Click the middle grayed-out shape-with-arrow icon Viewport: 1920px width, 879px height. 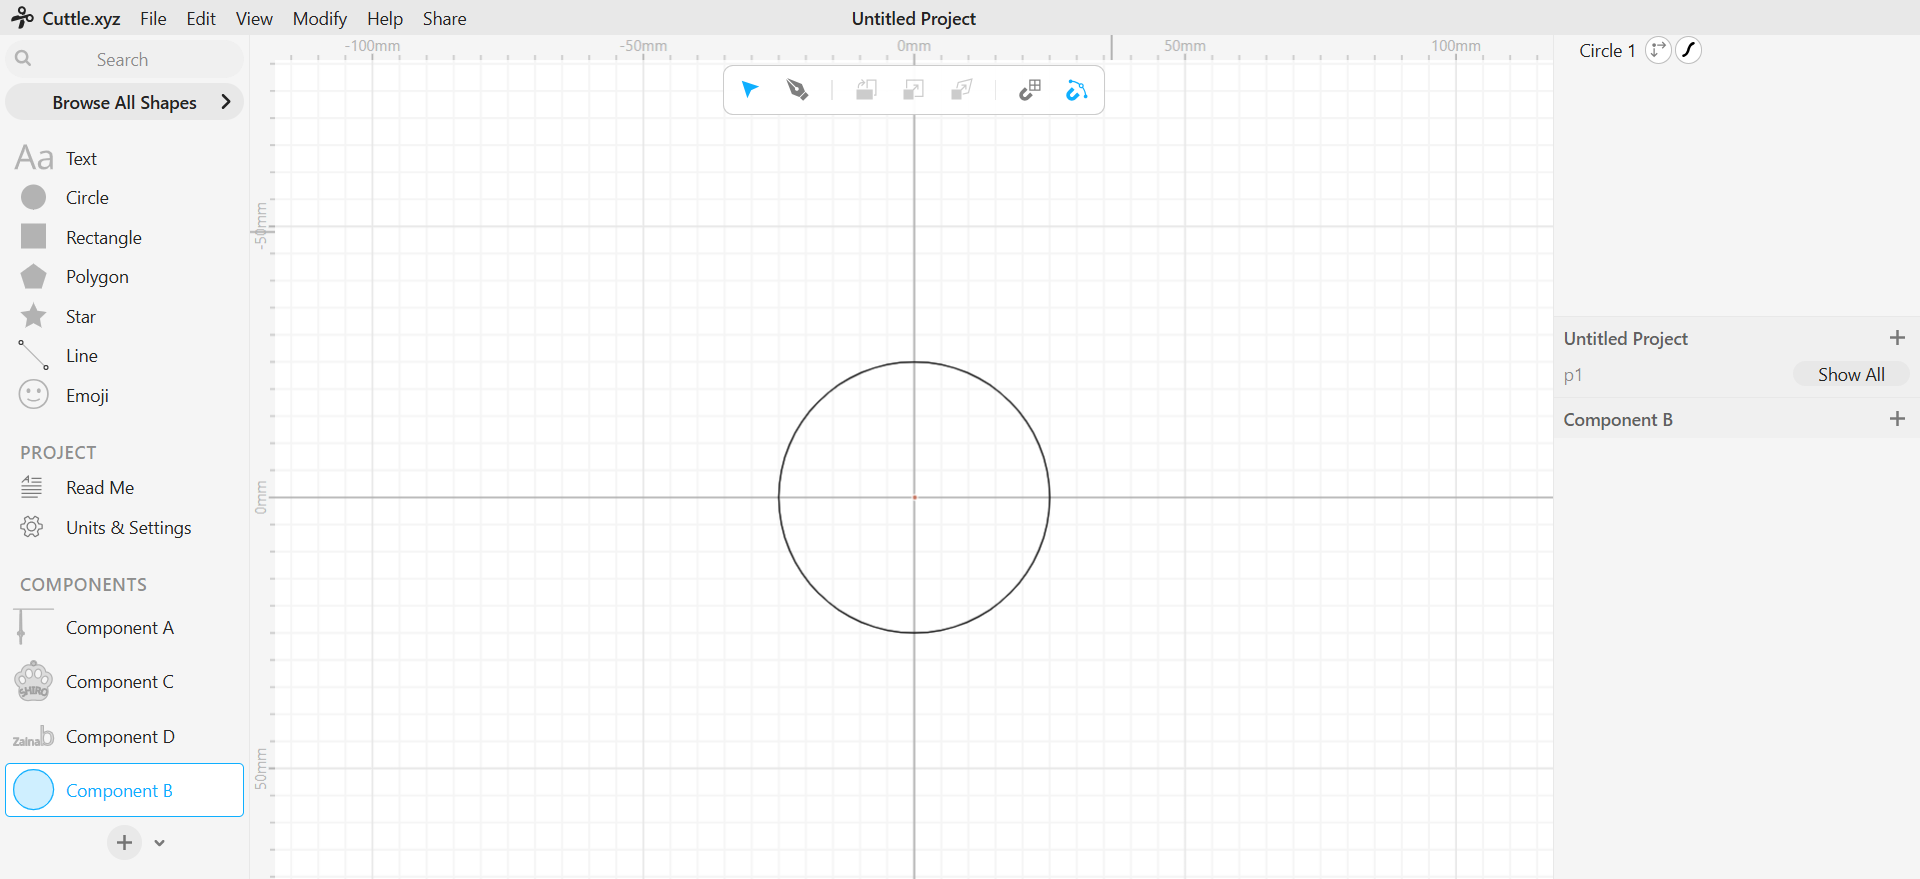click(x=913, y=90)
